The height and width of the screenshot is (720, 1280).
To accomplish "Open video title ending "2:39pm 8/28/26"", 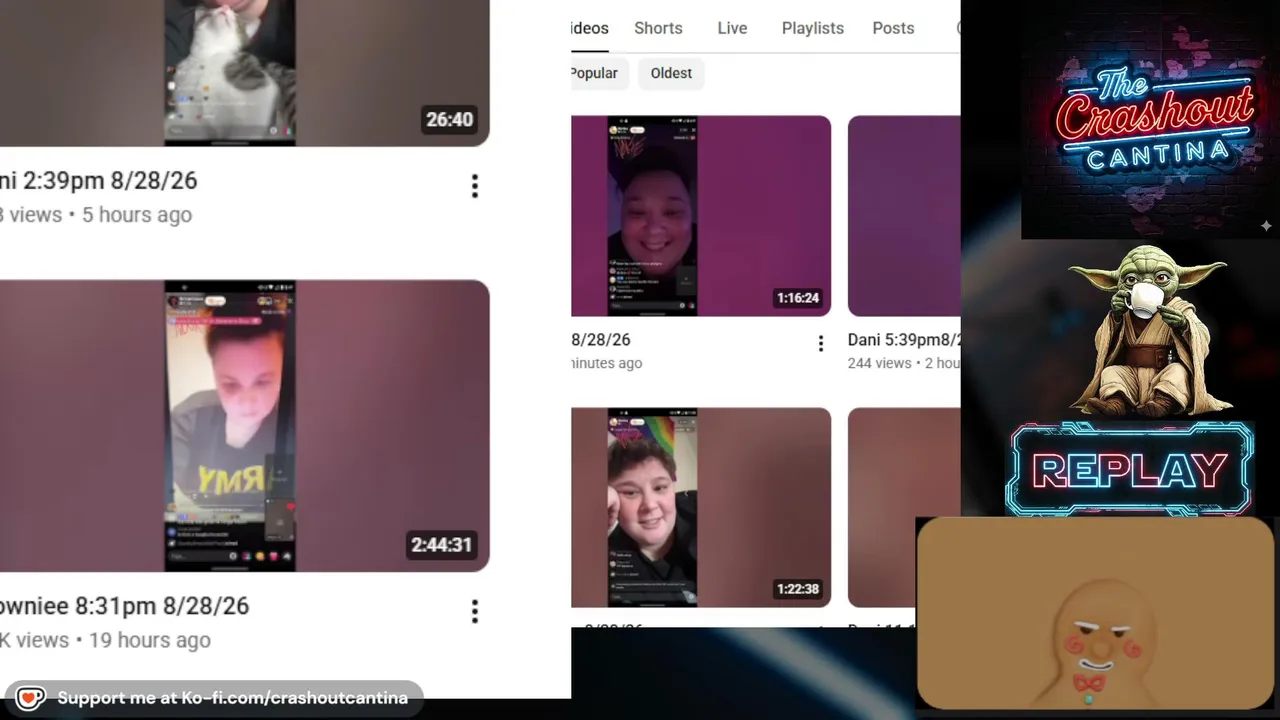I will pyautogui.click(x=99, y=181).
